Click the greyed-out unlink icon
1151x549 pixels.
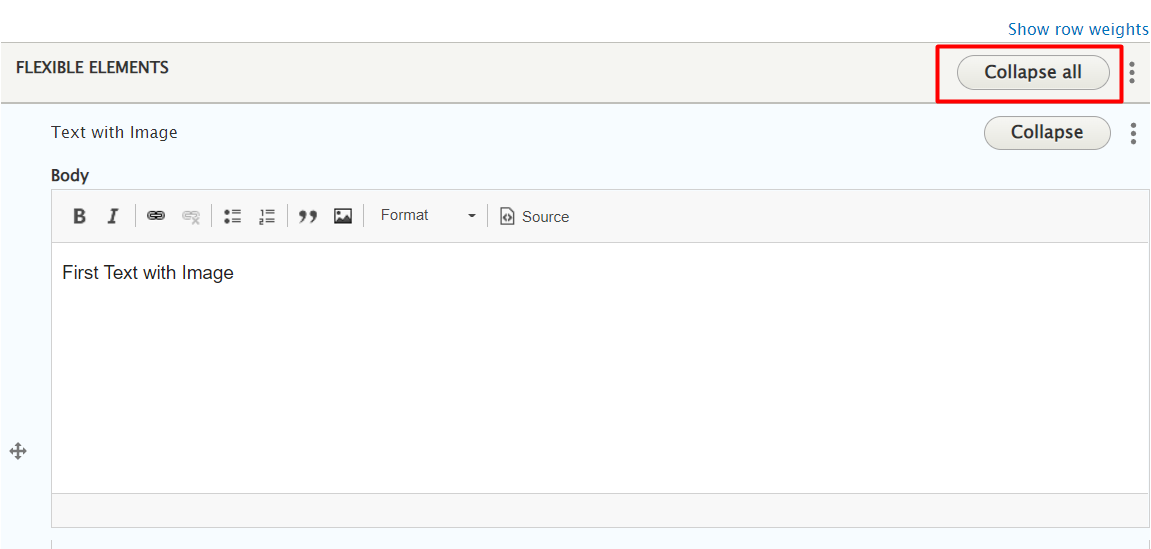[191, 216]
